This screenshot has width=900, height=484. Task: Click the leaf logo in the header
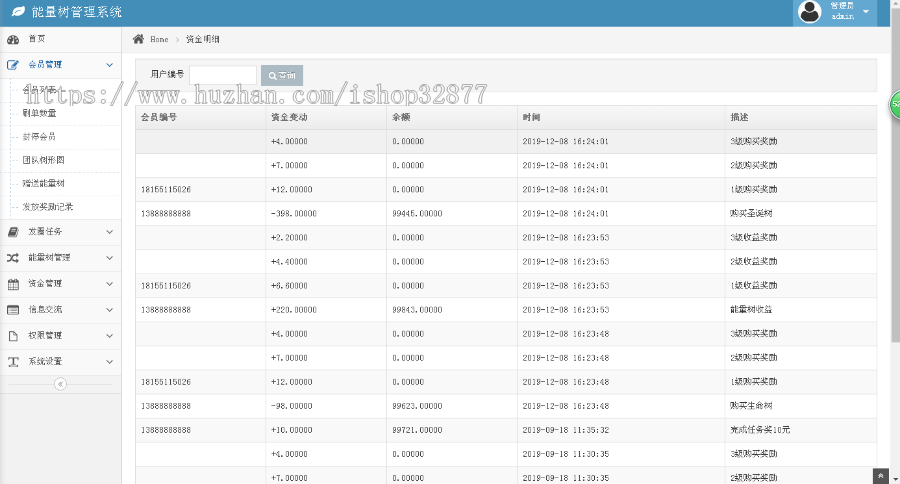18,11
